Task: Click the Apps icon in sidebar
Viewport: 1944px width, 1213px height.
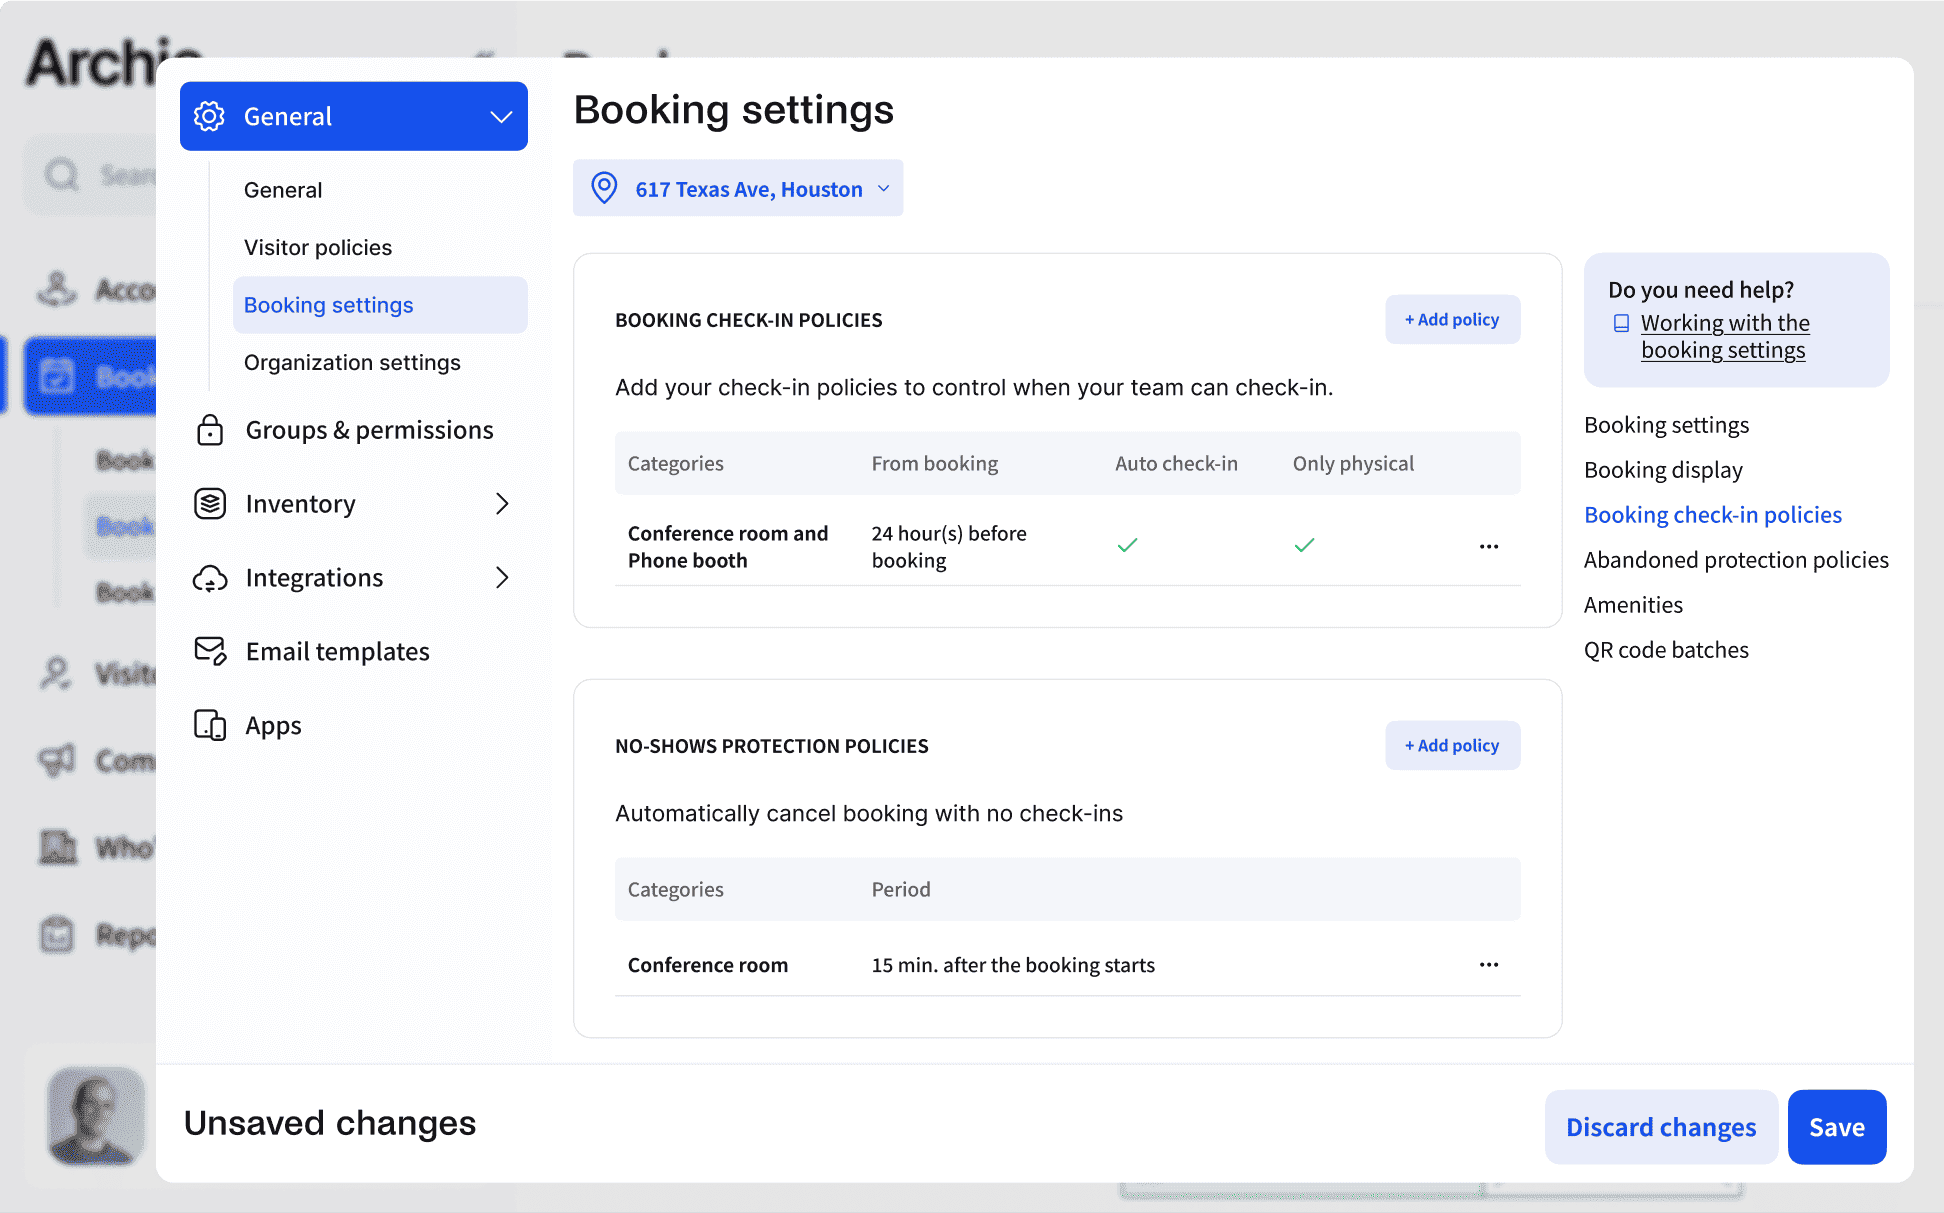Action: pyautogui.click(x=210, y=725)
